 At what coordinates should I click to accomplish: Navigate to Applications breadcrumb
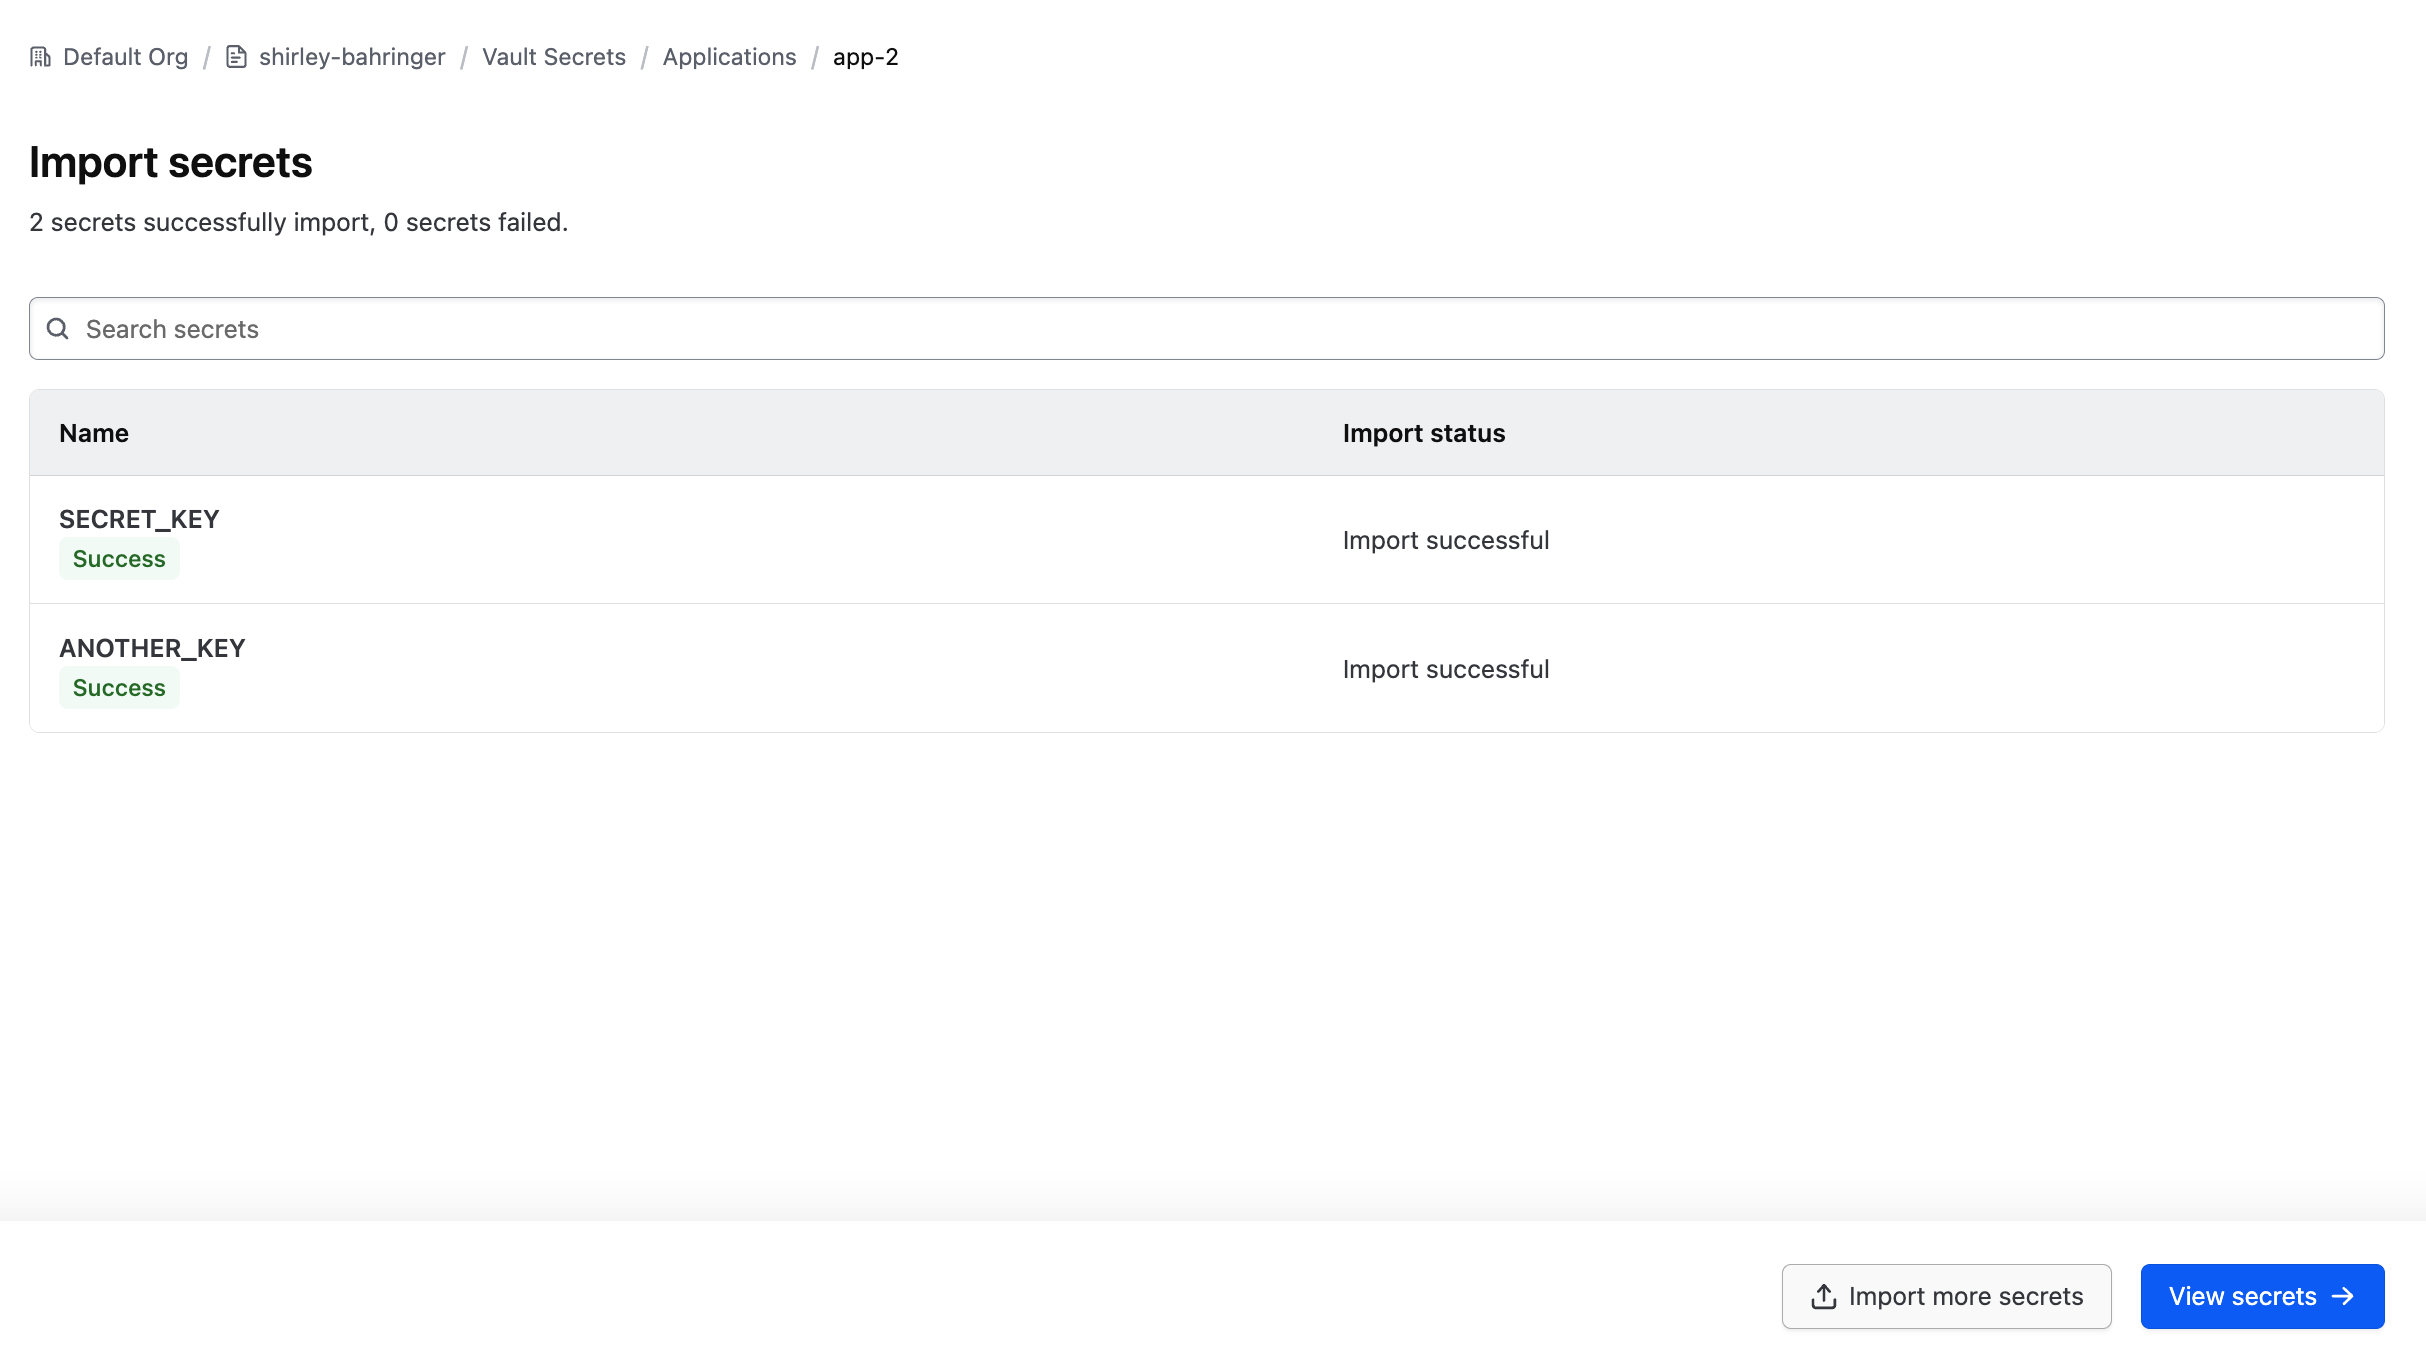point(729,57)
